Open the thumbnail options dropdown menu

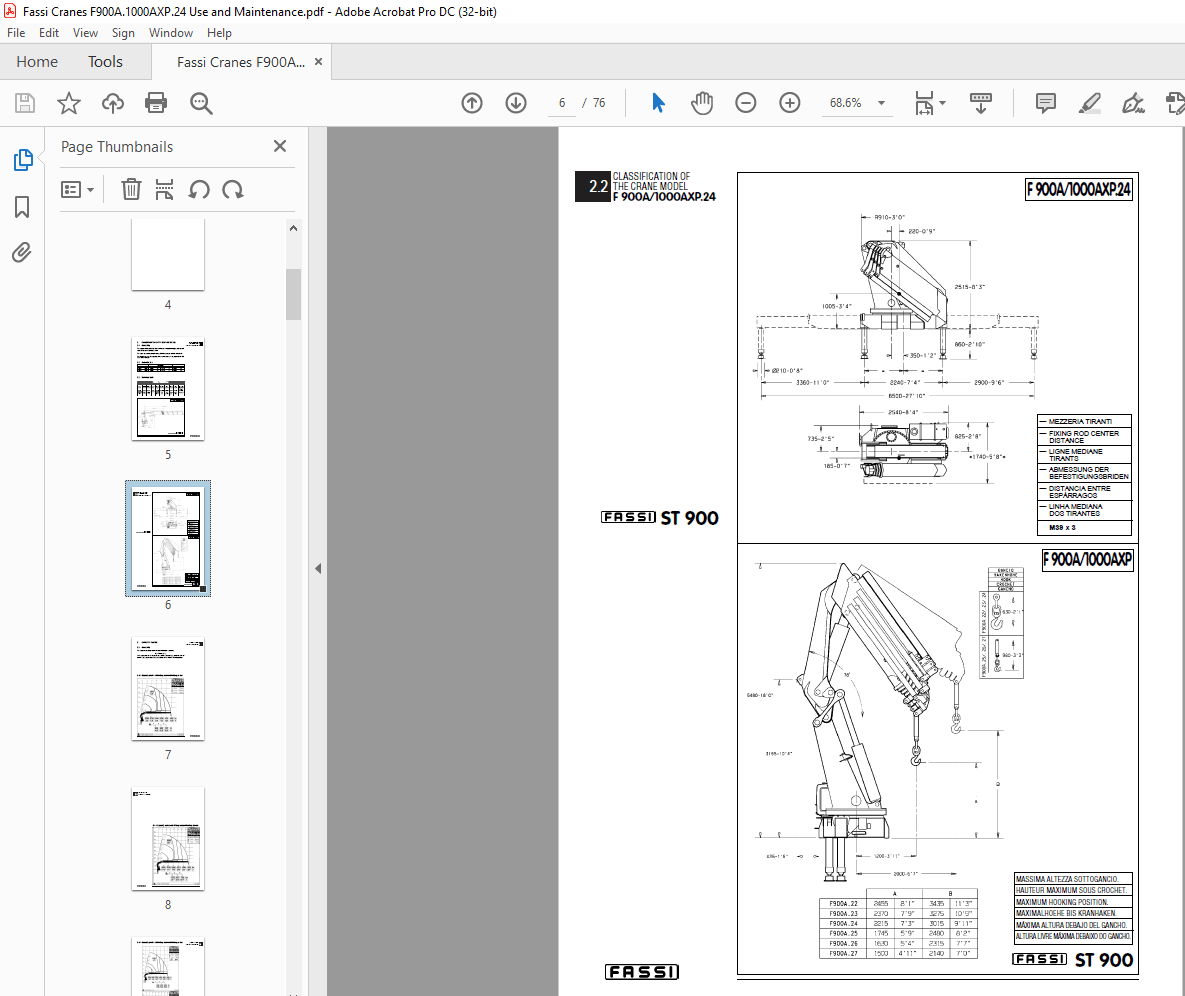pos(78,189)
